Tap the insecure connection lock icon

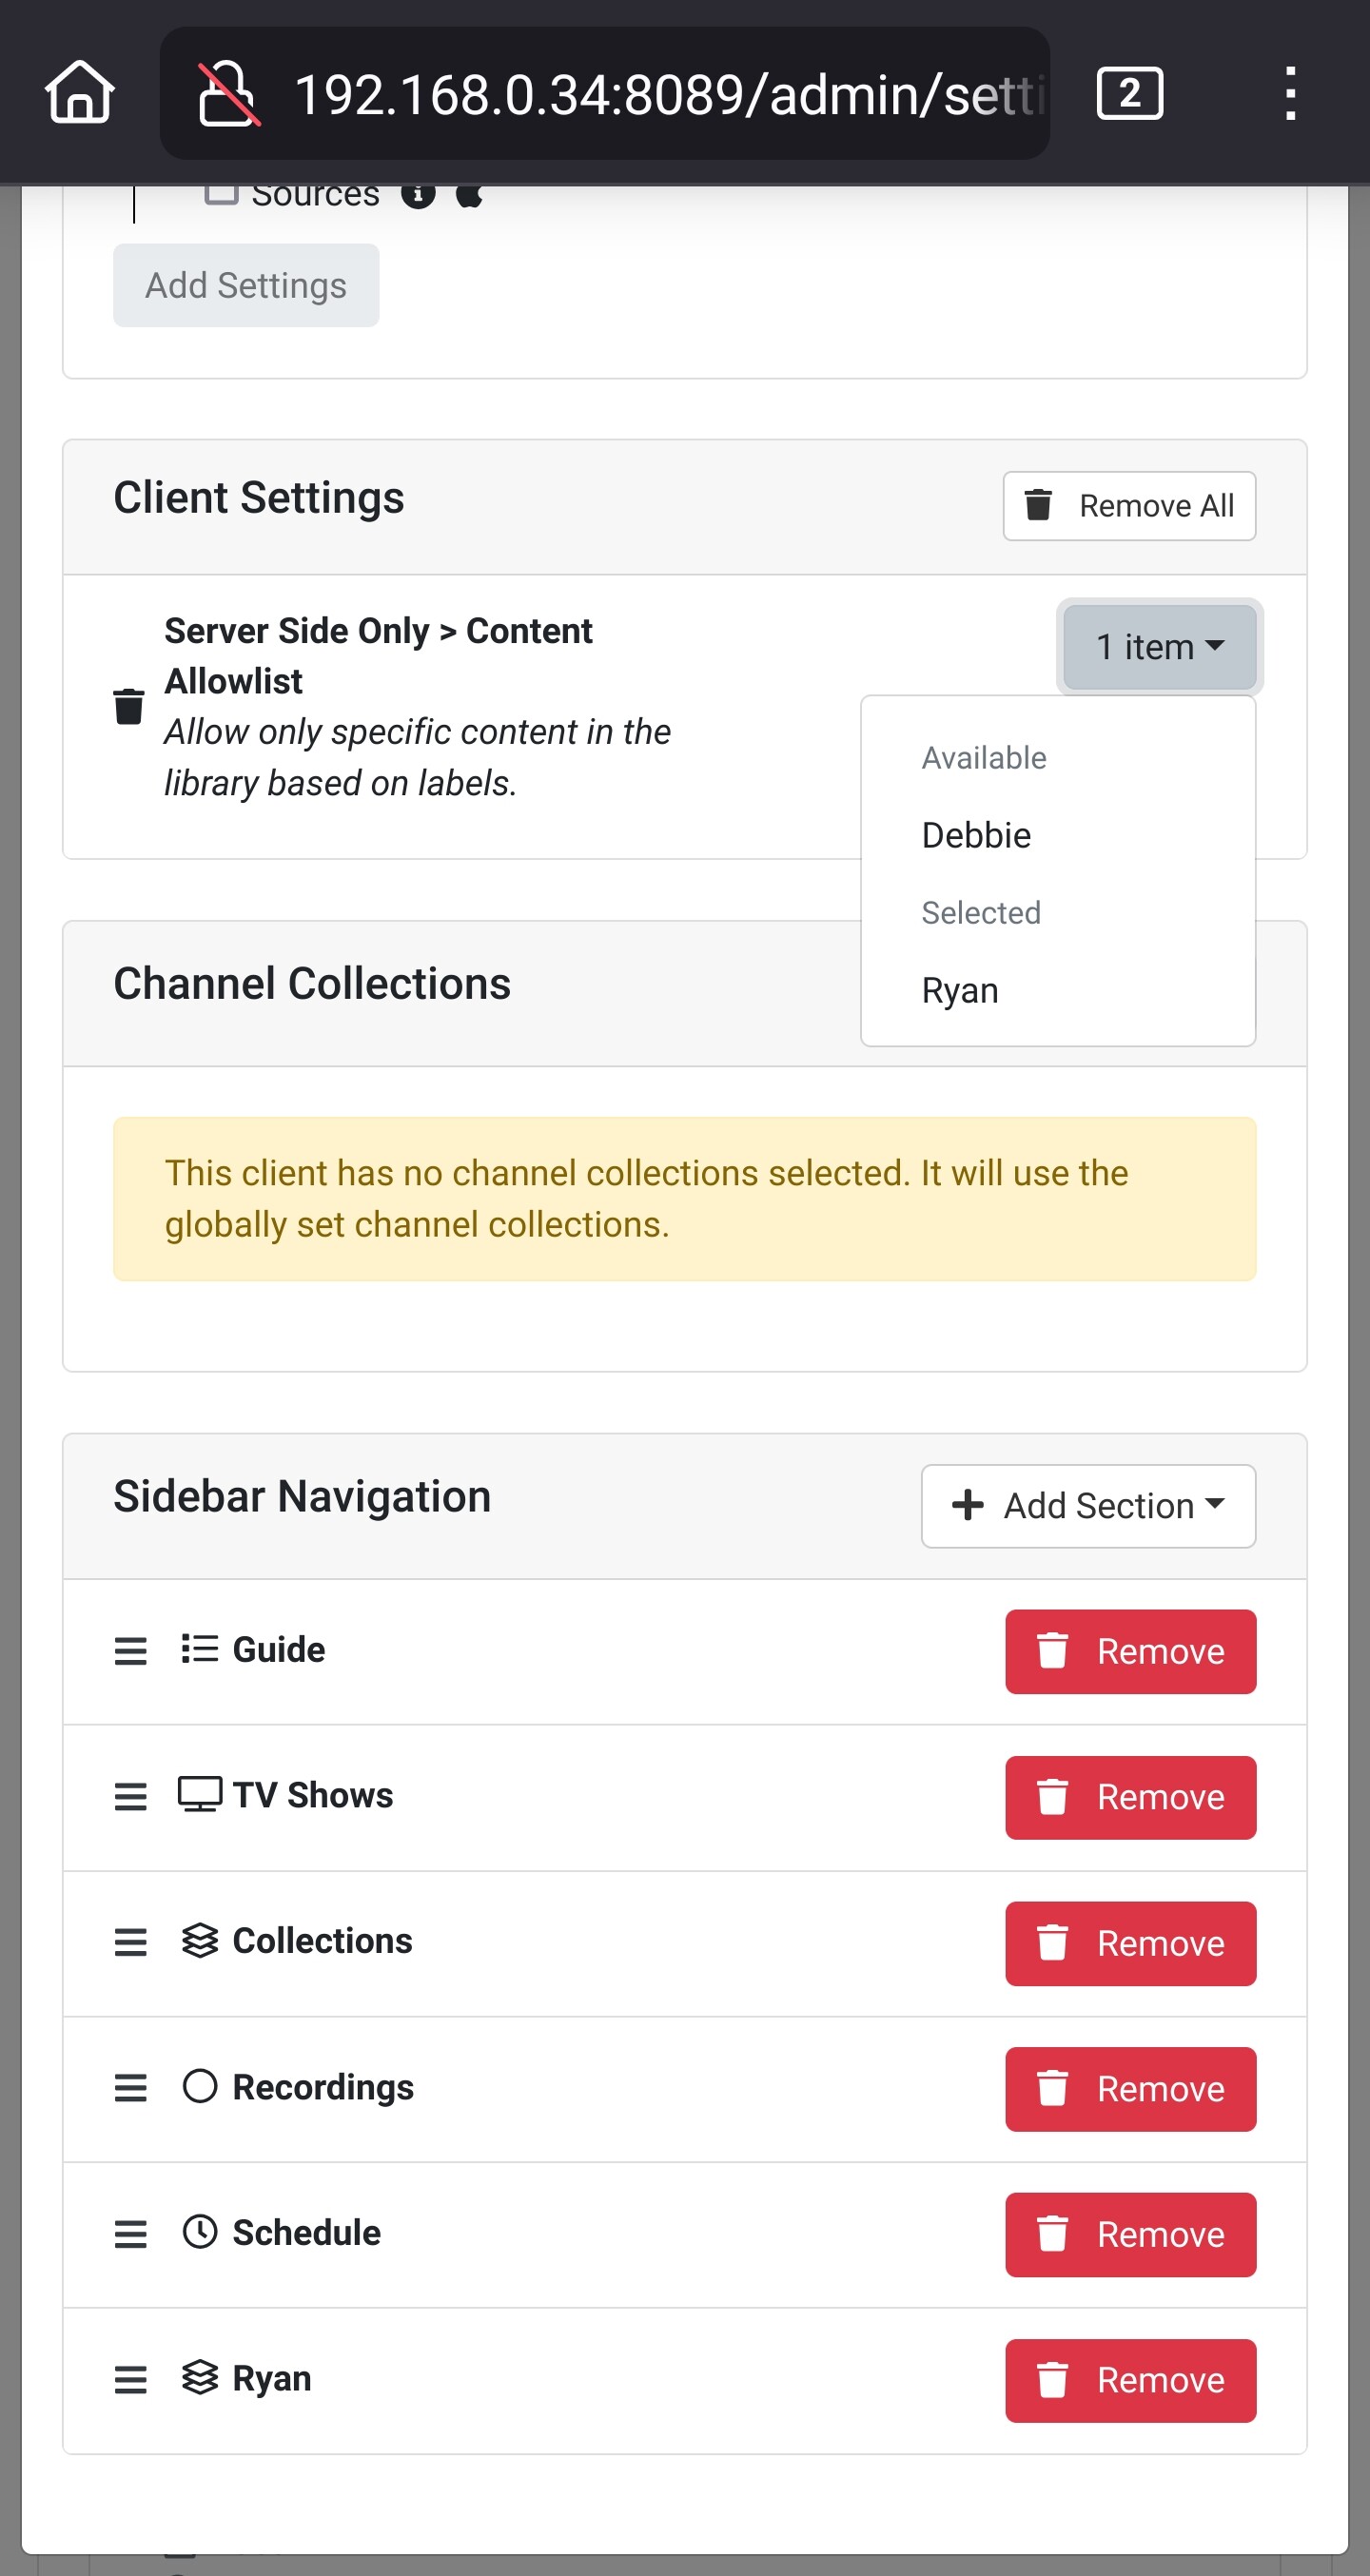pyautogui.click(x=229, y=93)
